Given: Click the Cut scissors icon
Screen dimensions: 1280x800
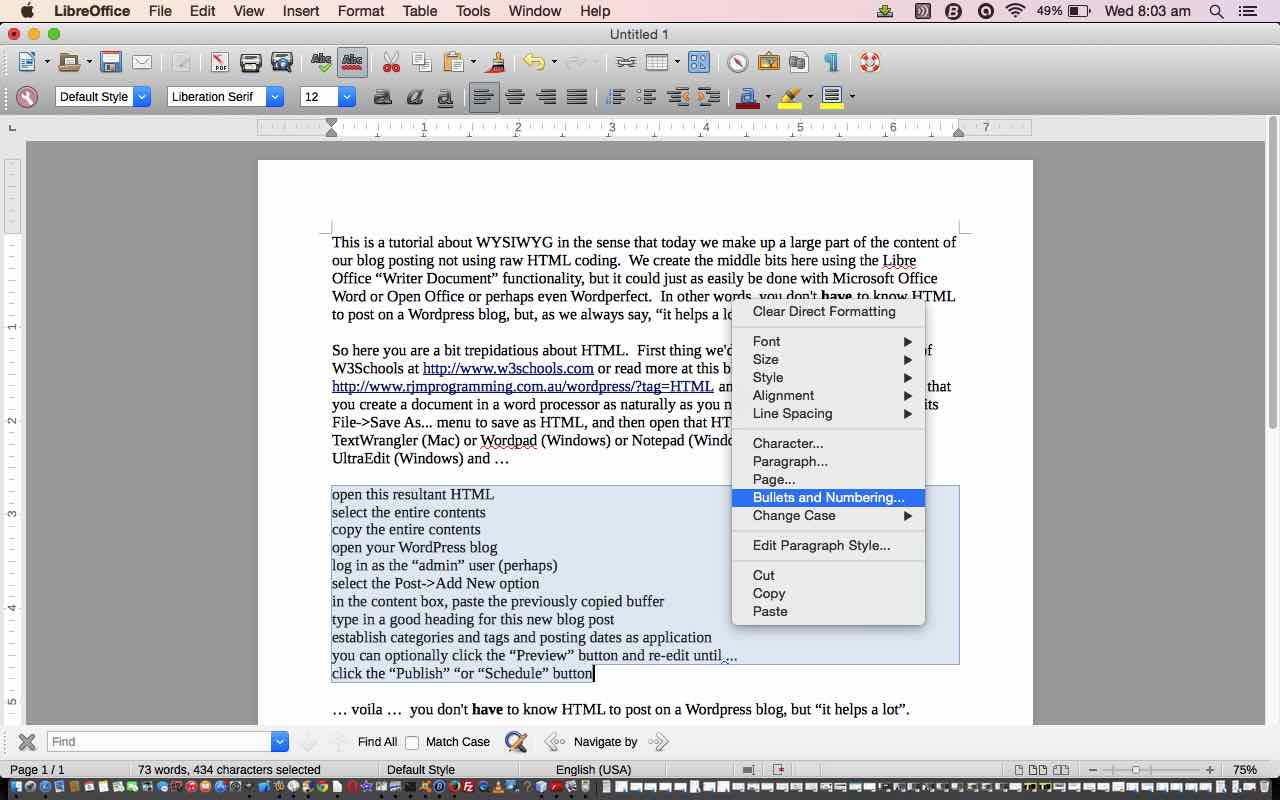Looking at the screenshot, I should (x=391, y=63).
